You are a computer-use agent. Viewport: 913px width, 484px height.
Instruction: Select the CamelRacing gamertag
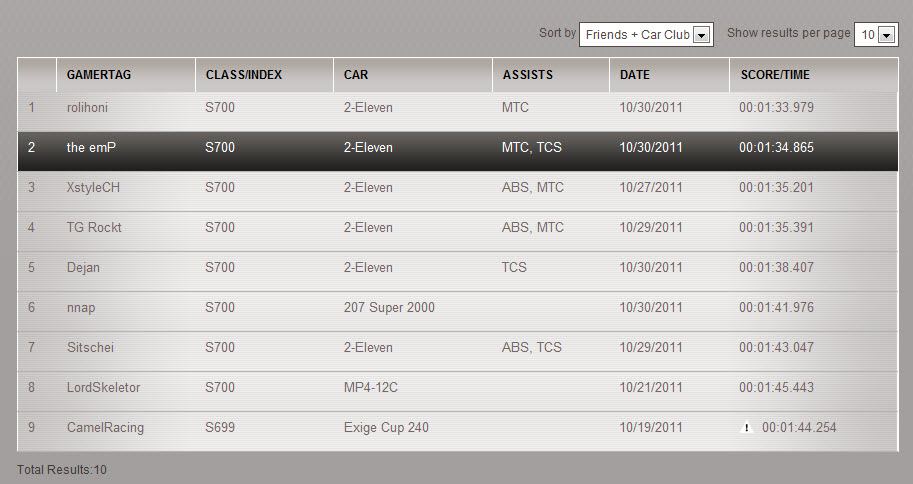[105, 428]
